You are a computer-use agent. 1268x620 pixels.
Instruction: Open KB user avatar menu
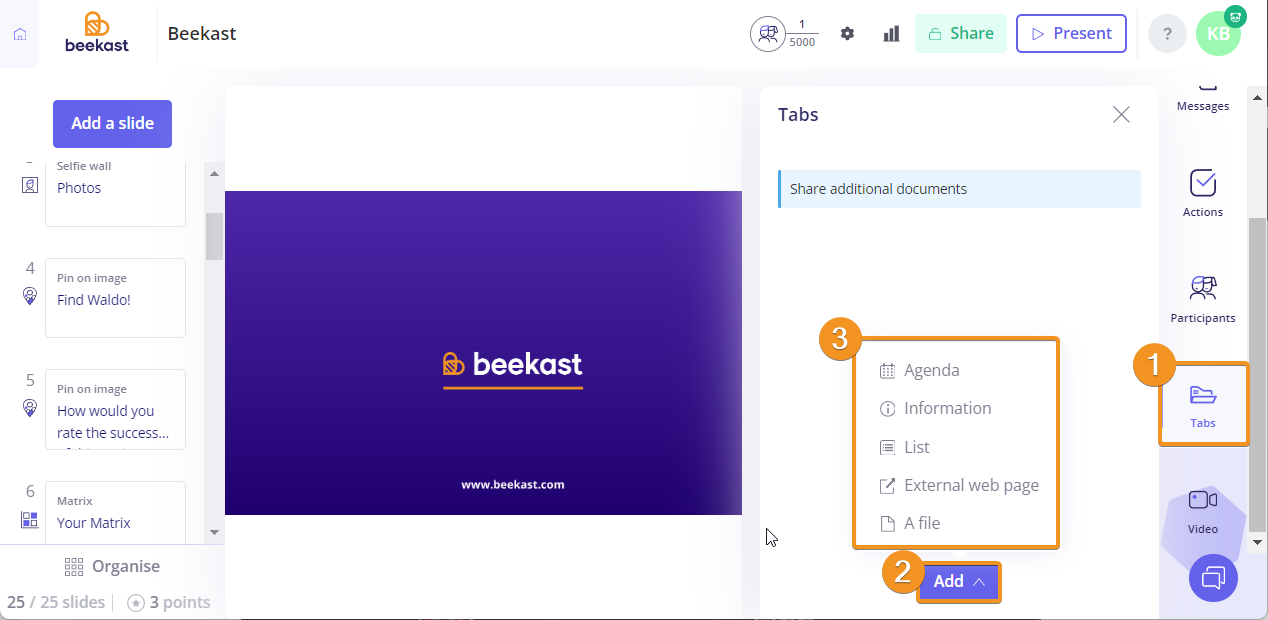(1219, 33)
